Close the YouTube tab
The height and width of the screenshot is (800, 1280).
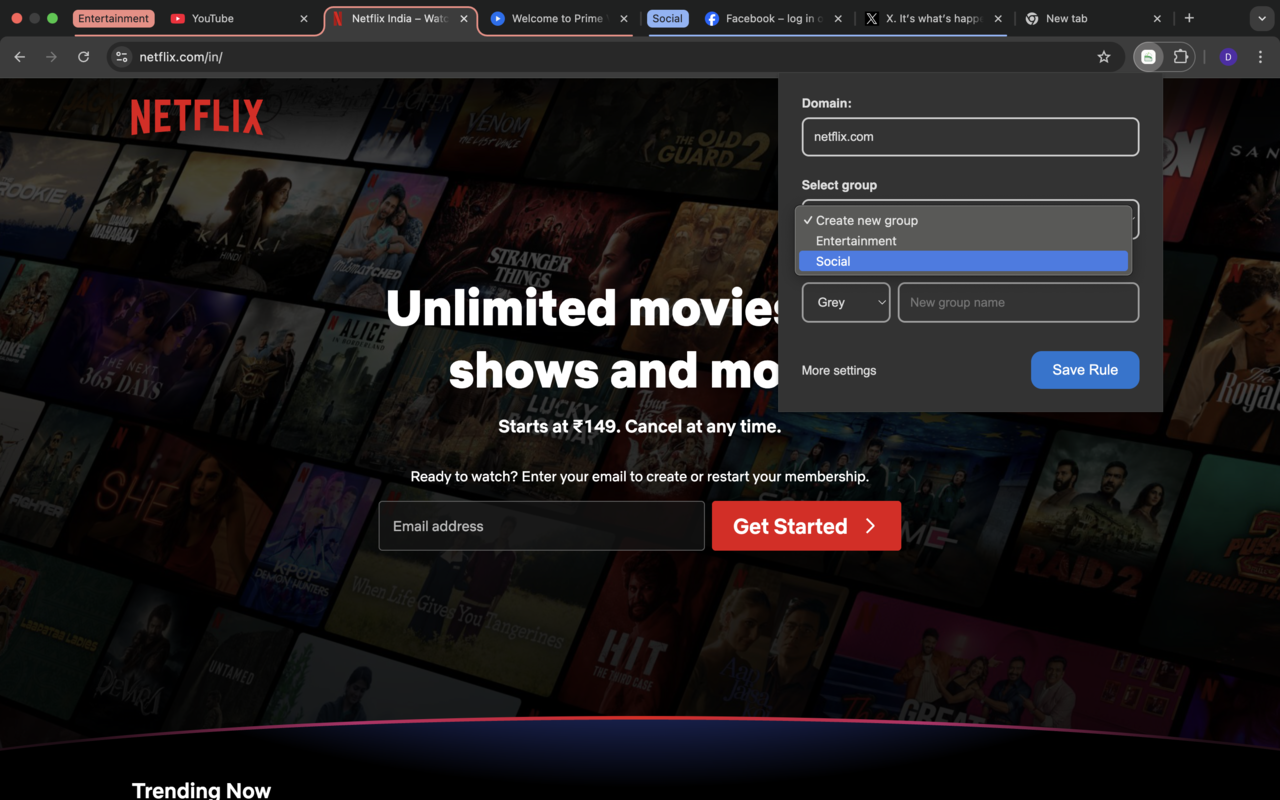tap(304, 18)
